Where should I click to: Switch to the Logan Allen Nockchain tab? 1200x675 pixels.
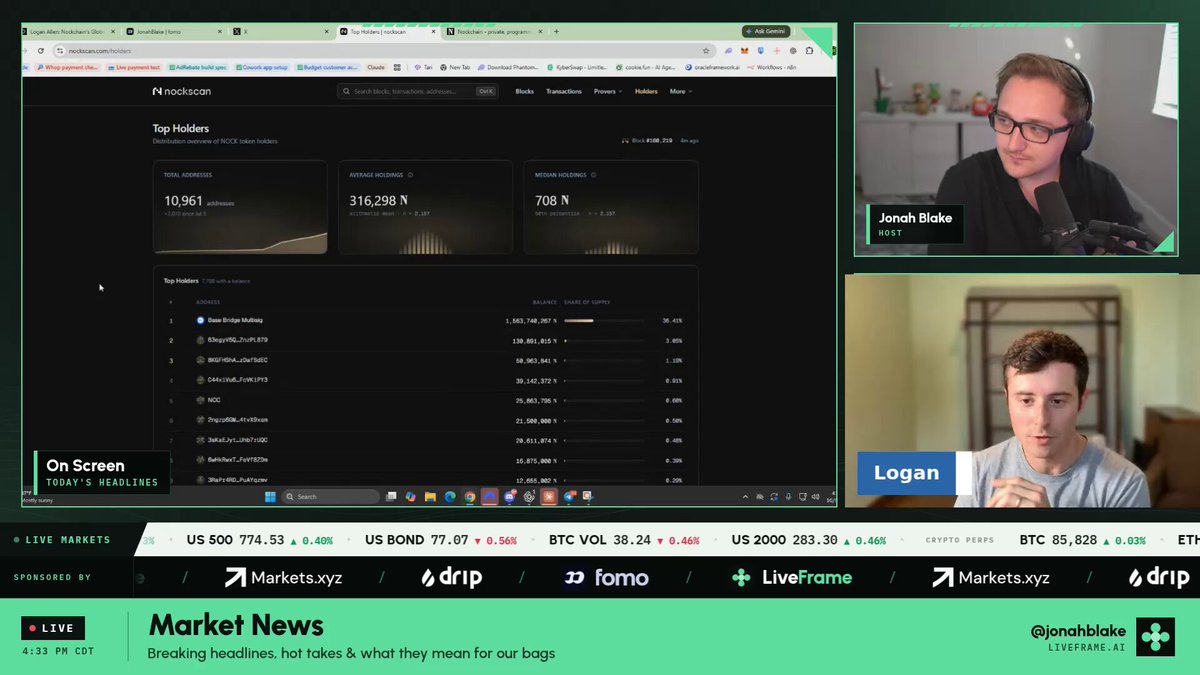pos(70,31)
